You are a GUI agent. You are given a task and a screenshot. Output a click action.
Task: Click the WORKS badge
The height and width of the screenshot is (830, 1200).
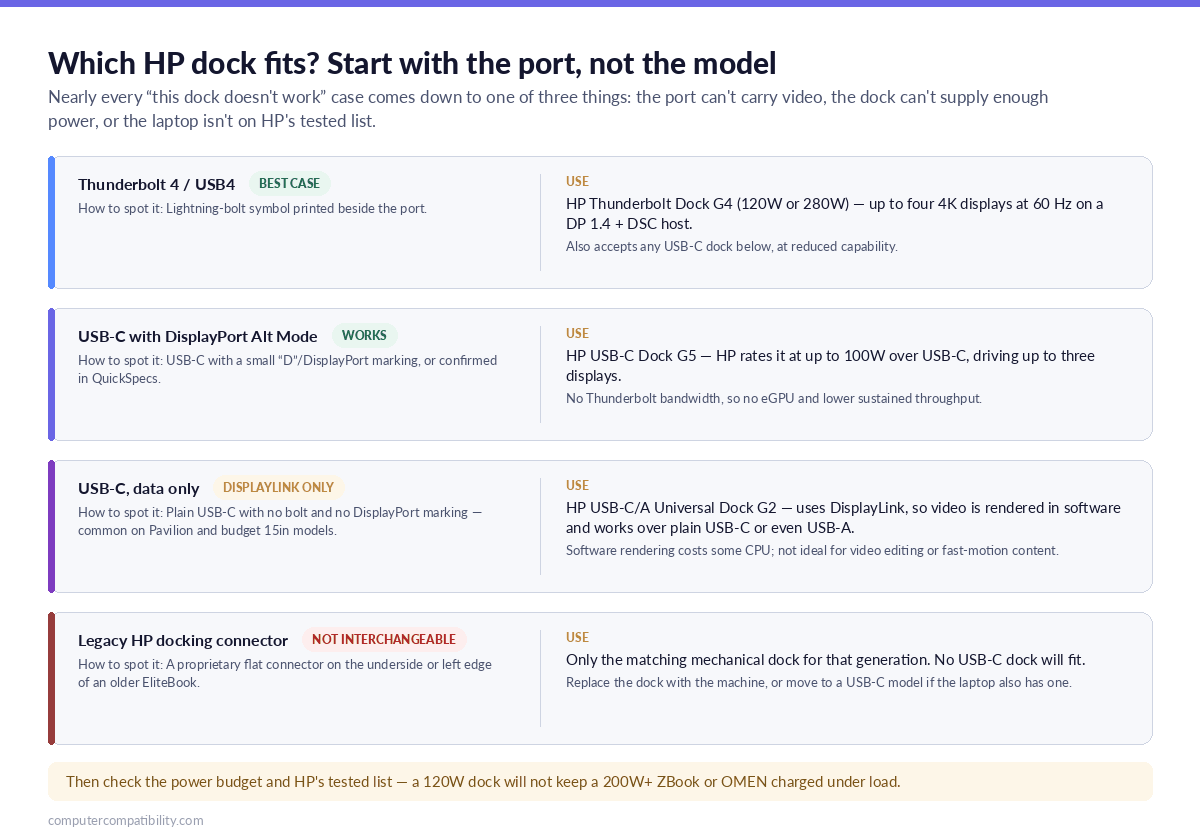click(x=365, y=336)
